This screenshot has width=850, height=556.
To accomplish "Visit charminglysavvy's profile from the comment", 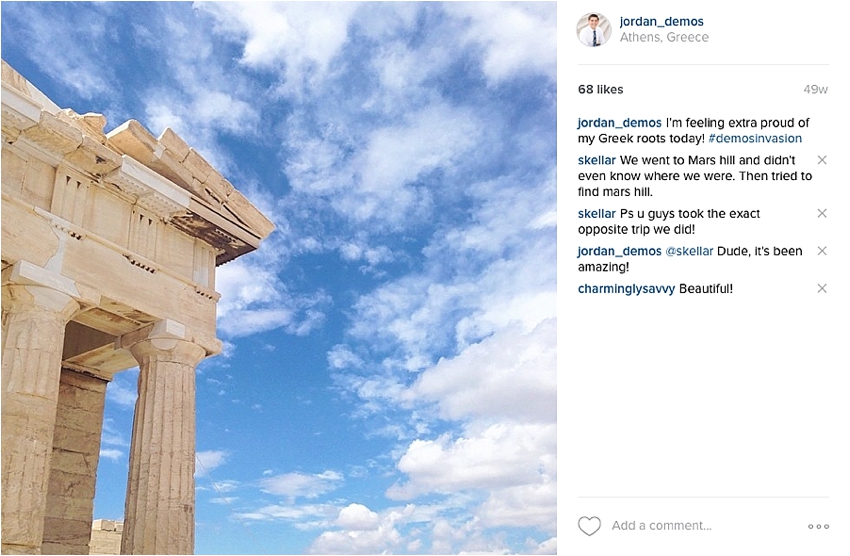I will tap(626, 289).
